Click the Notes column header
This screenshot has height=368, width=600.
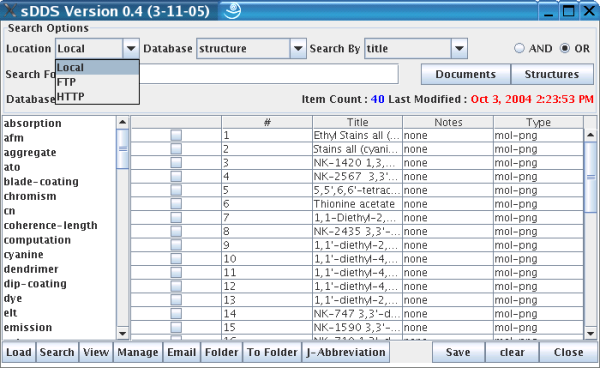click(448, 122)
